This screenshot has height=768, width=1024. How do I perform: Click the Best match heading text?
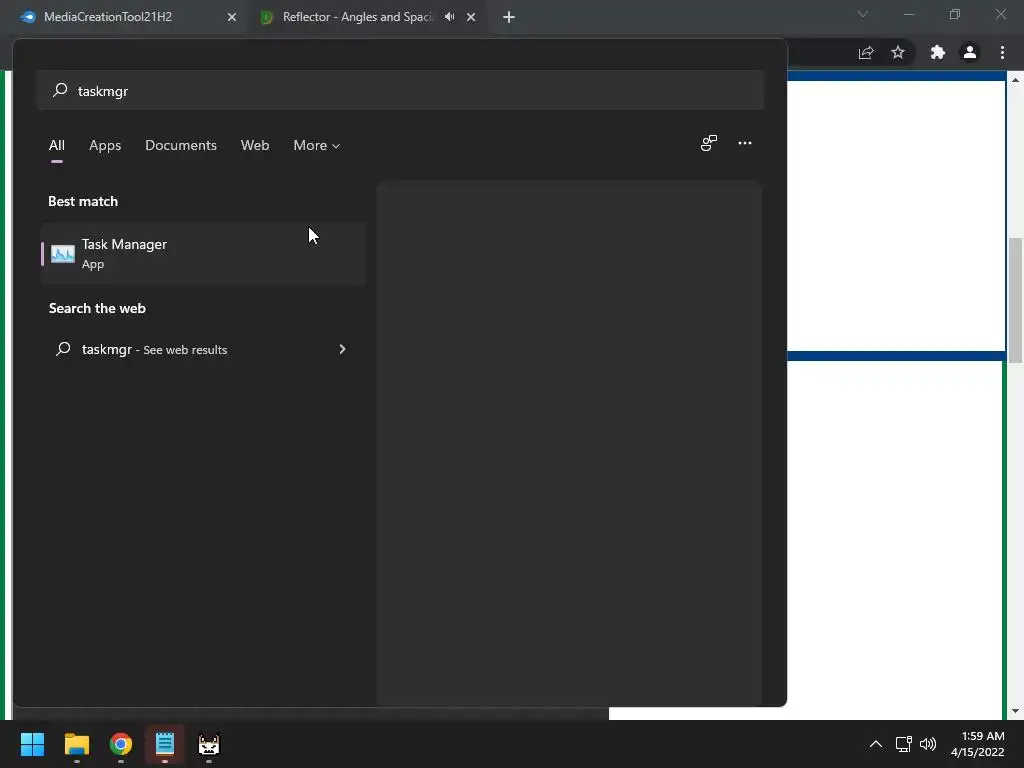(83, 201)
